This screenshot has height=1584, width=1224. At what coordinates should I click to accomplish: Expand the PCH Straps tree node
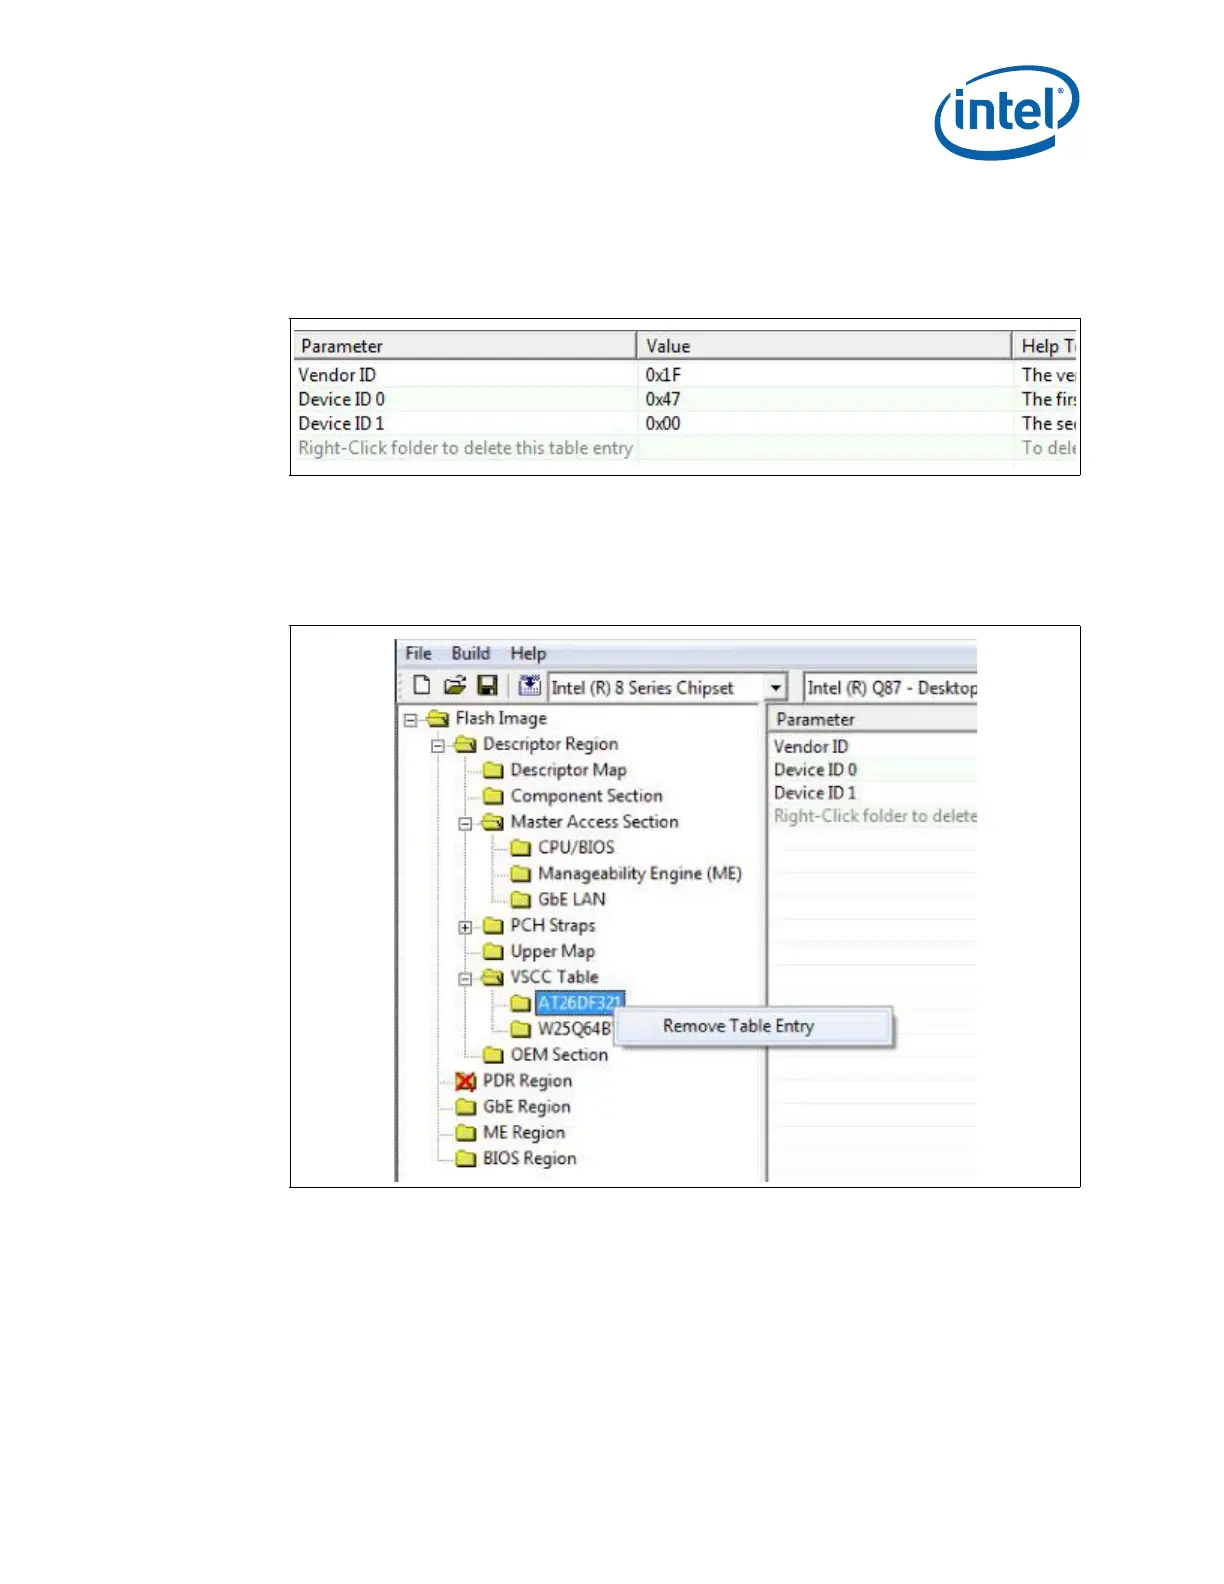[x=465, y=928]
